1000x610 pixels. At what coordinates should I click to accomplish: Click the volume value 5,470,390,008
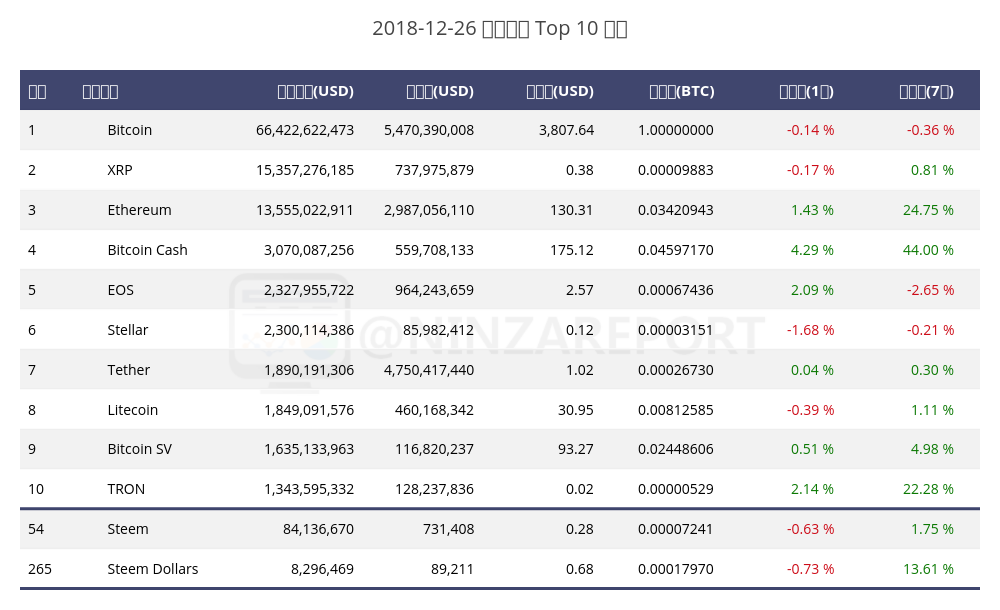429,130
